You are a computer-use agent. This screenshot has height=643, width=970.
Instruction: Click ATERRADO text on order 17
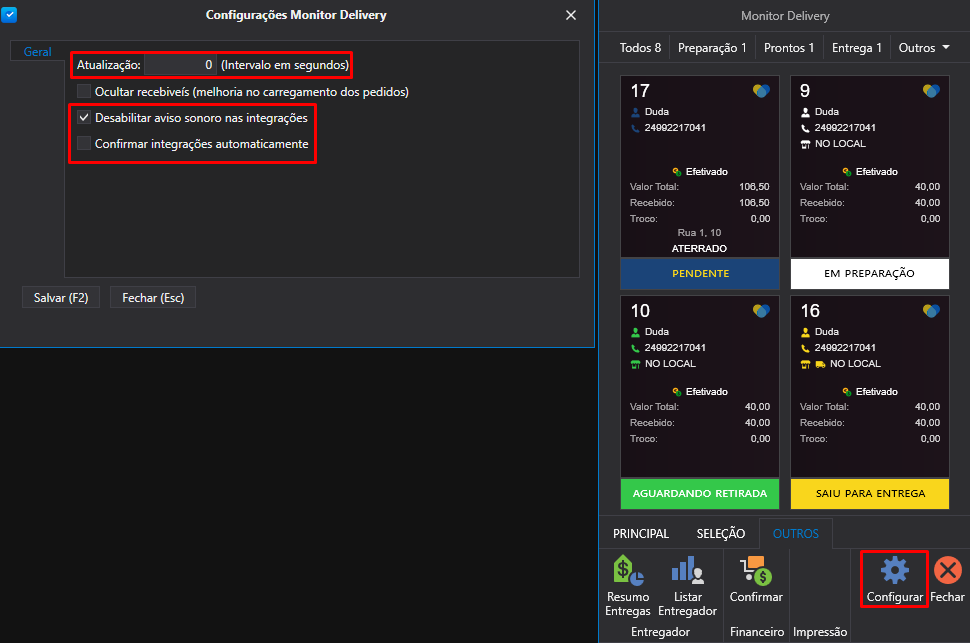(x=699, y=249)
